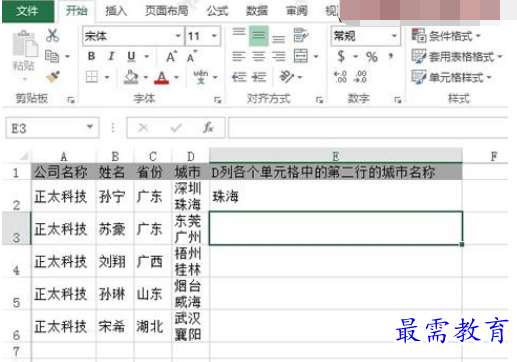The height and width of the screenshot is (362, 517).
Task: Align text left
Action: tap(239, 56)
